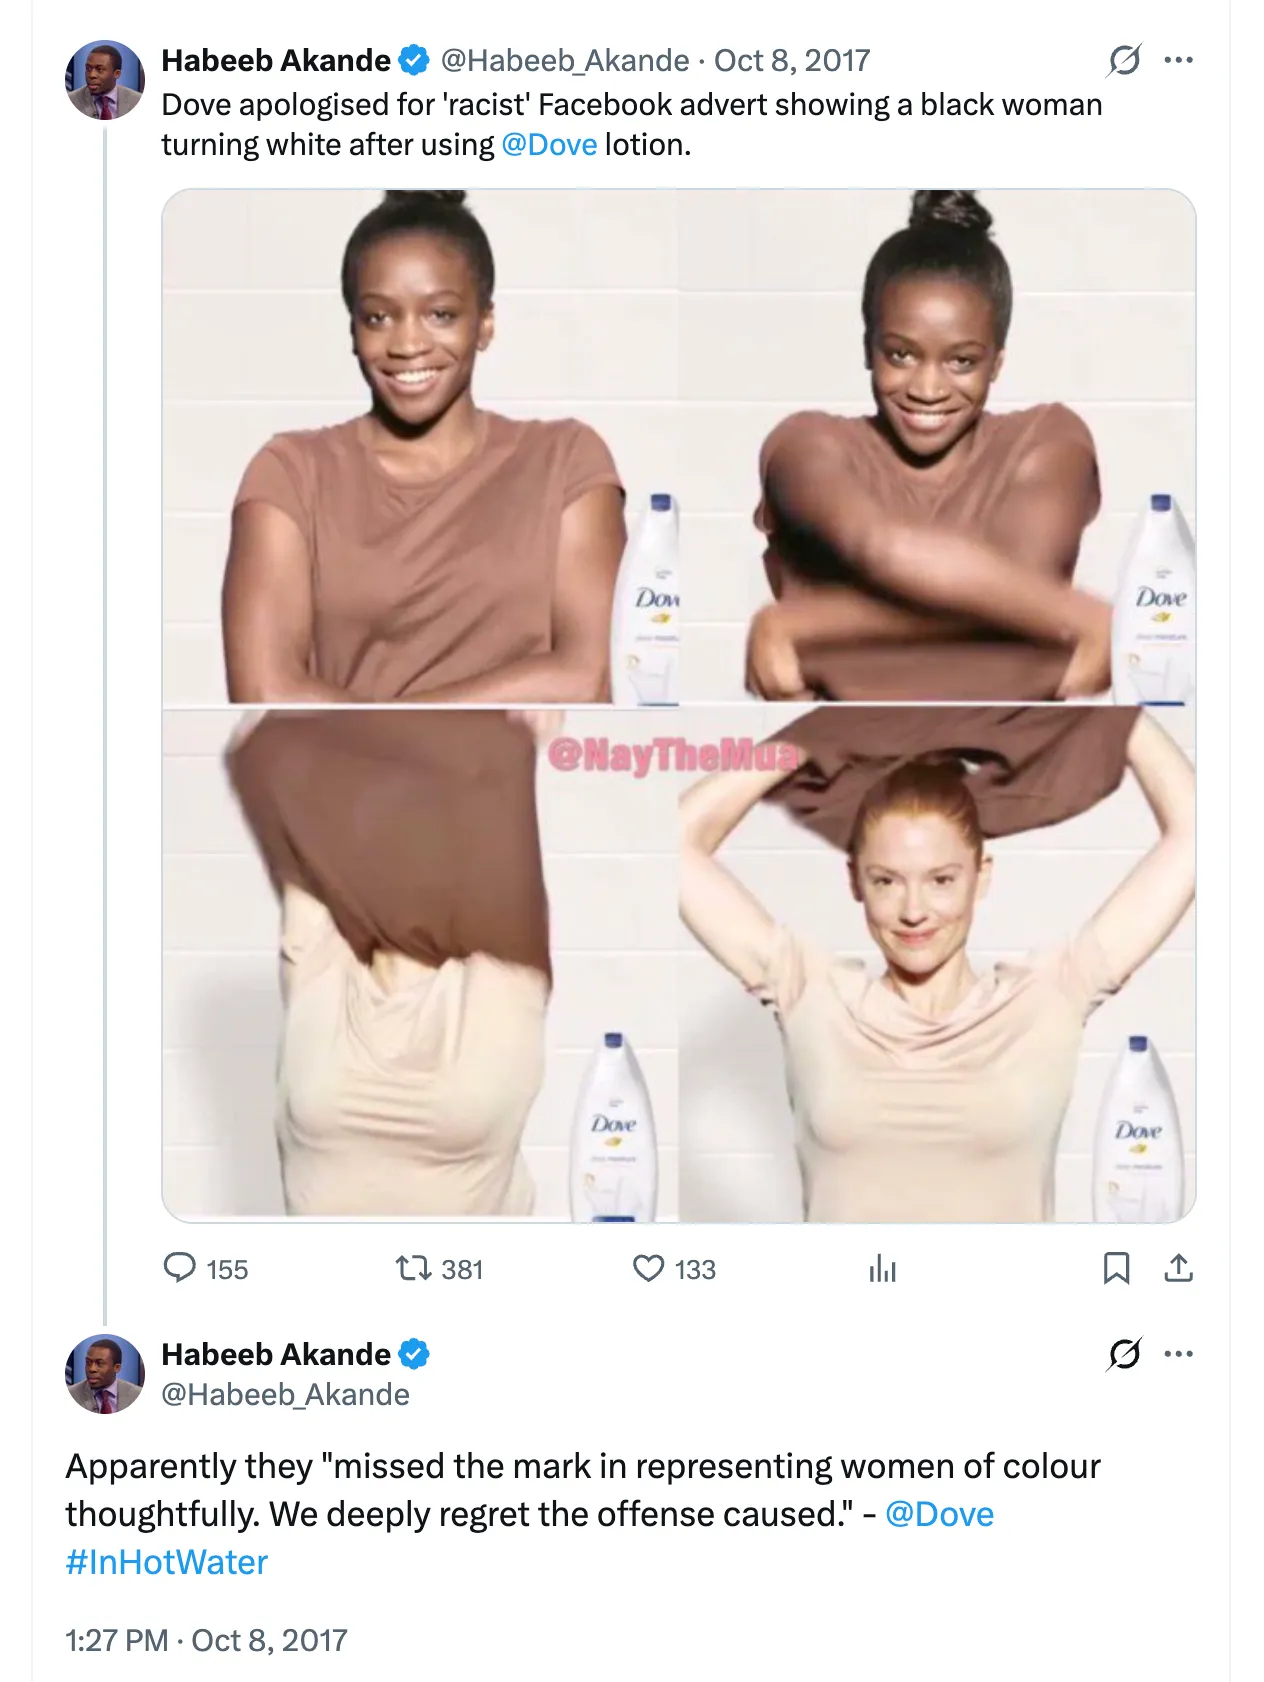Open the more options menu on first tweet
Viewport: 1264px width, 1682px height.
click(1179, 60)
